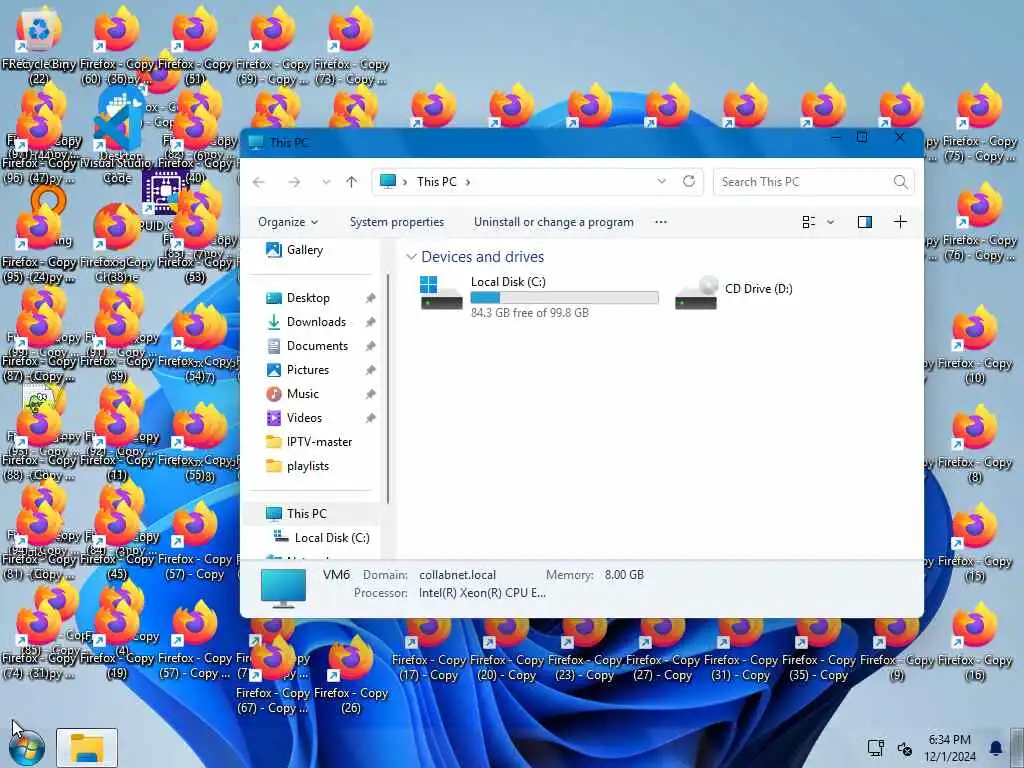Viewport: 1024px width, 768px height.
Task: Click the 6:34 PM clock
Action: [x=950, y=740]
